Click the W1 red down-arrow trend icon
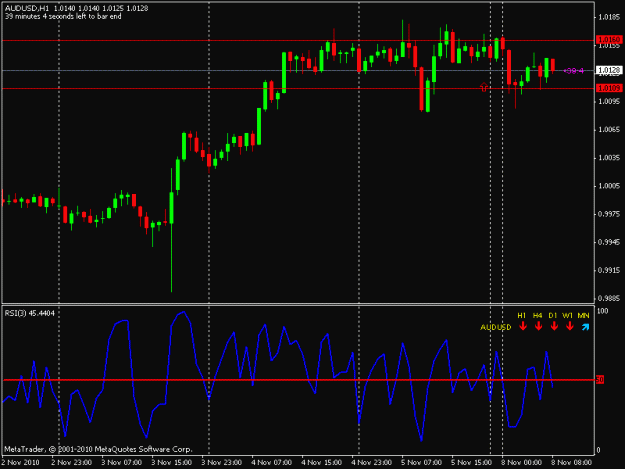The height and width of the screenshot is (469, 625). click(570, 327)
